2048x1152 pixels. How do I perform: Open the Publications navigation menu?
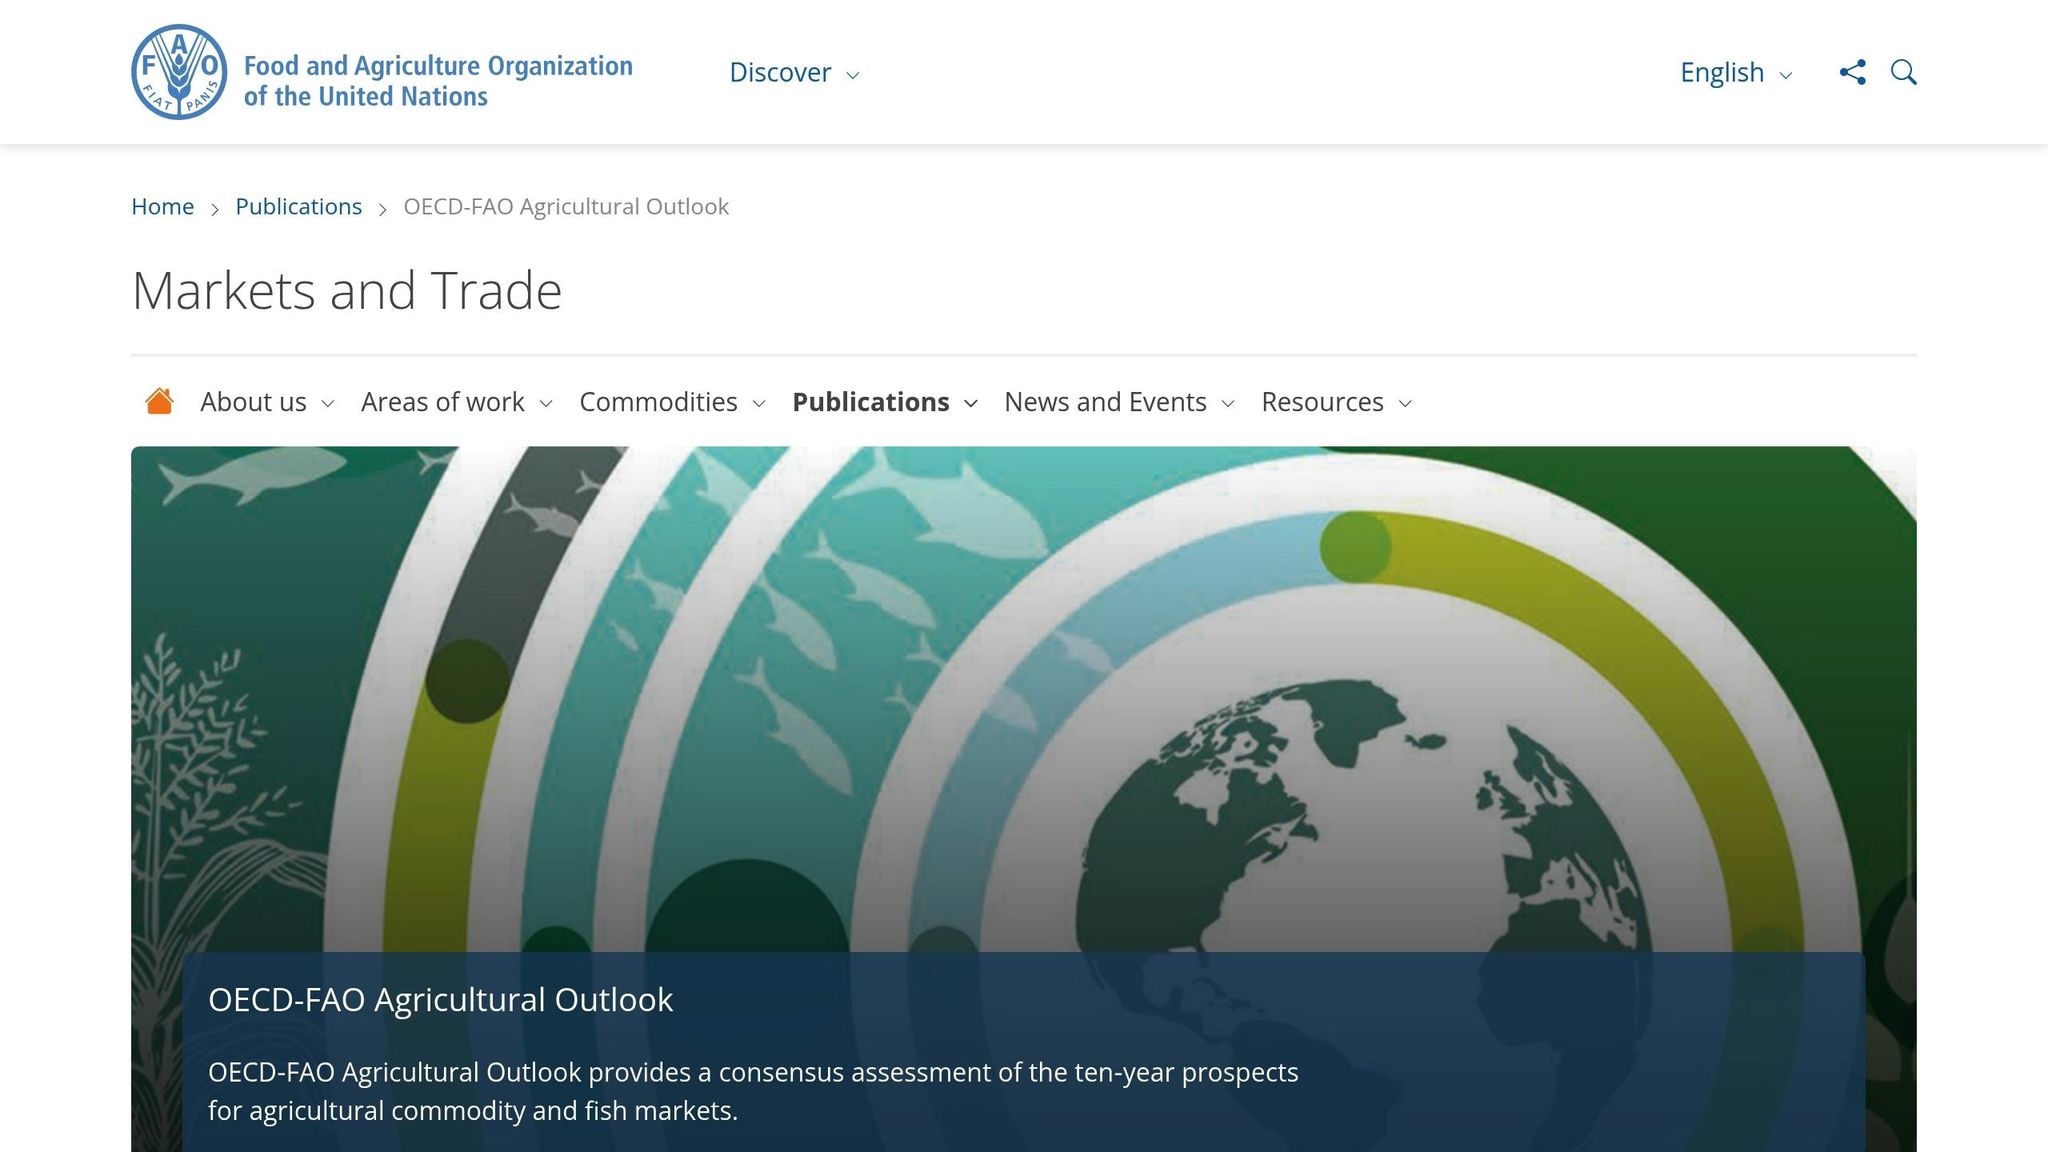coord(885,402)
